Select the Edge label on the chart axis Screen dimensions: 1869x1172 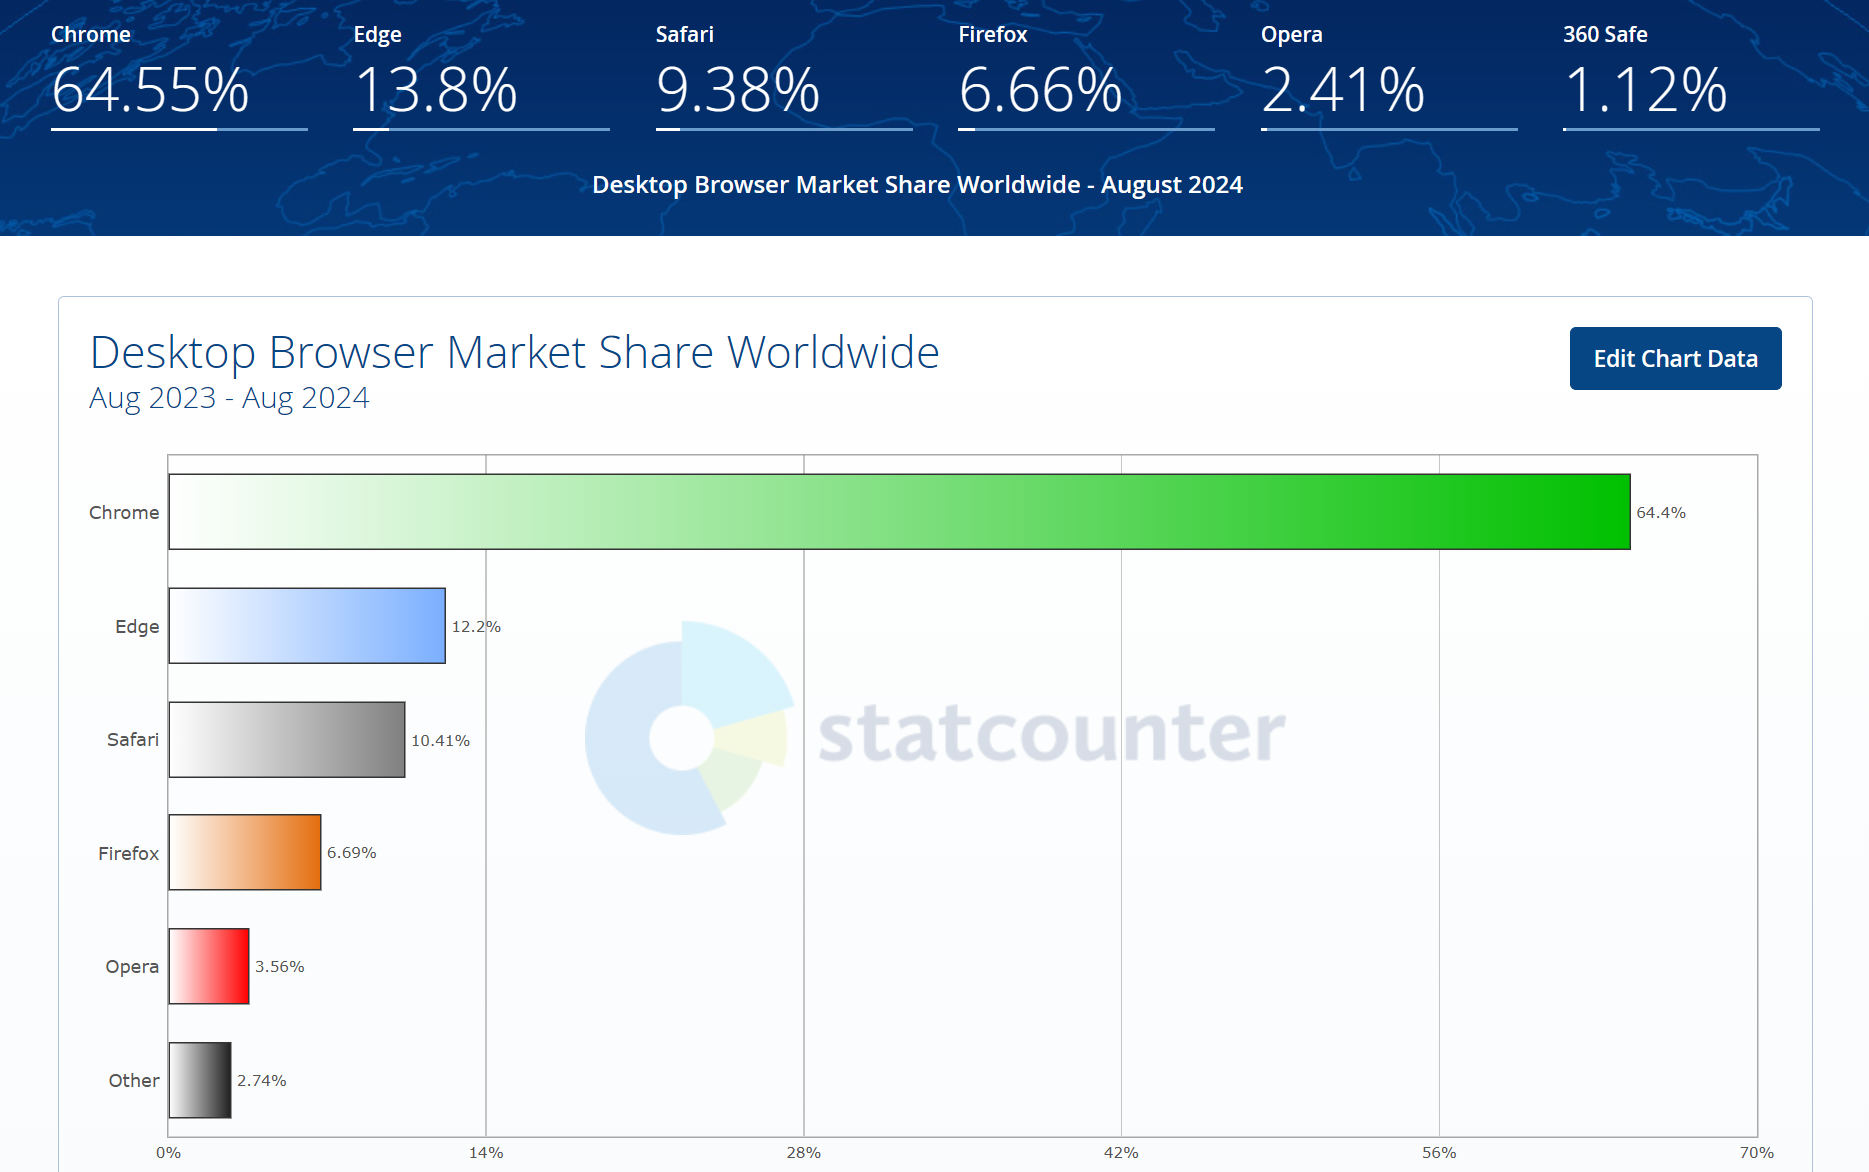[x=137, y=627]
